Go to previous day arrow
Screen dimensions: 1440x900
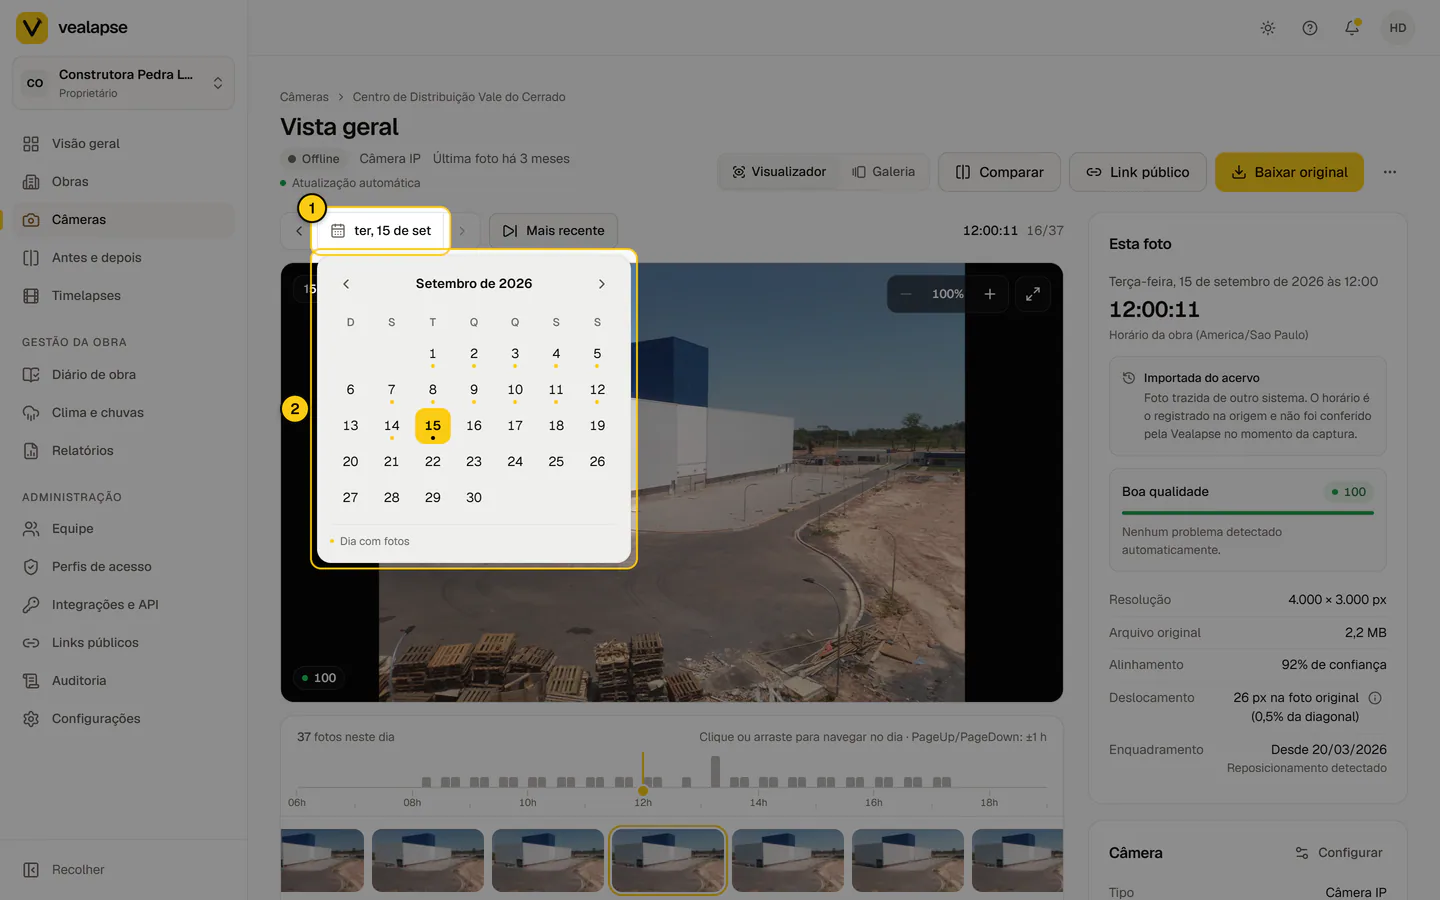point(298,231)
